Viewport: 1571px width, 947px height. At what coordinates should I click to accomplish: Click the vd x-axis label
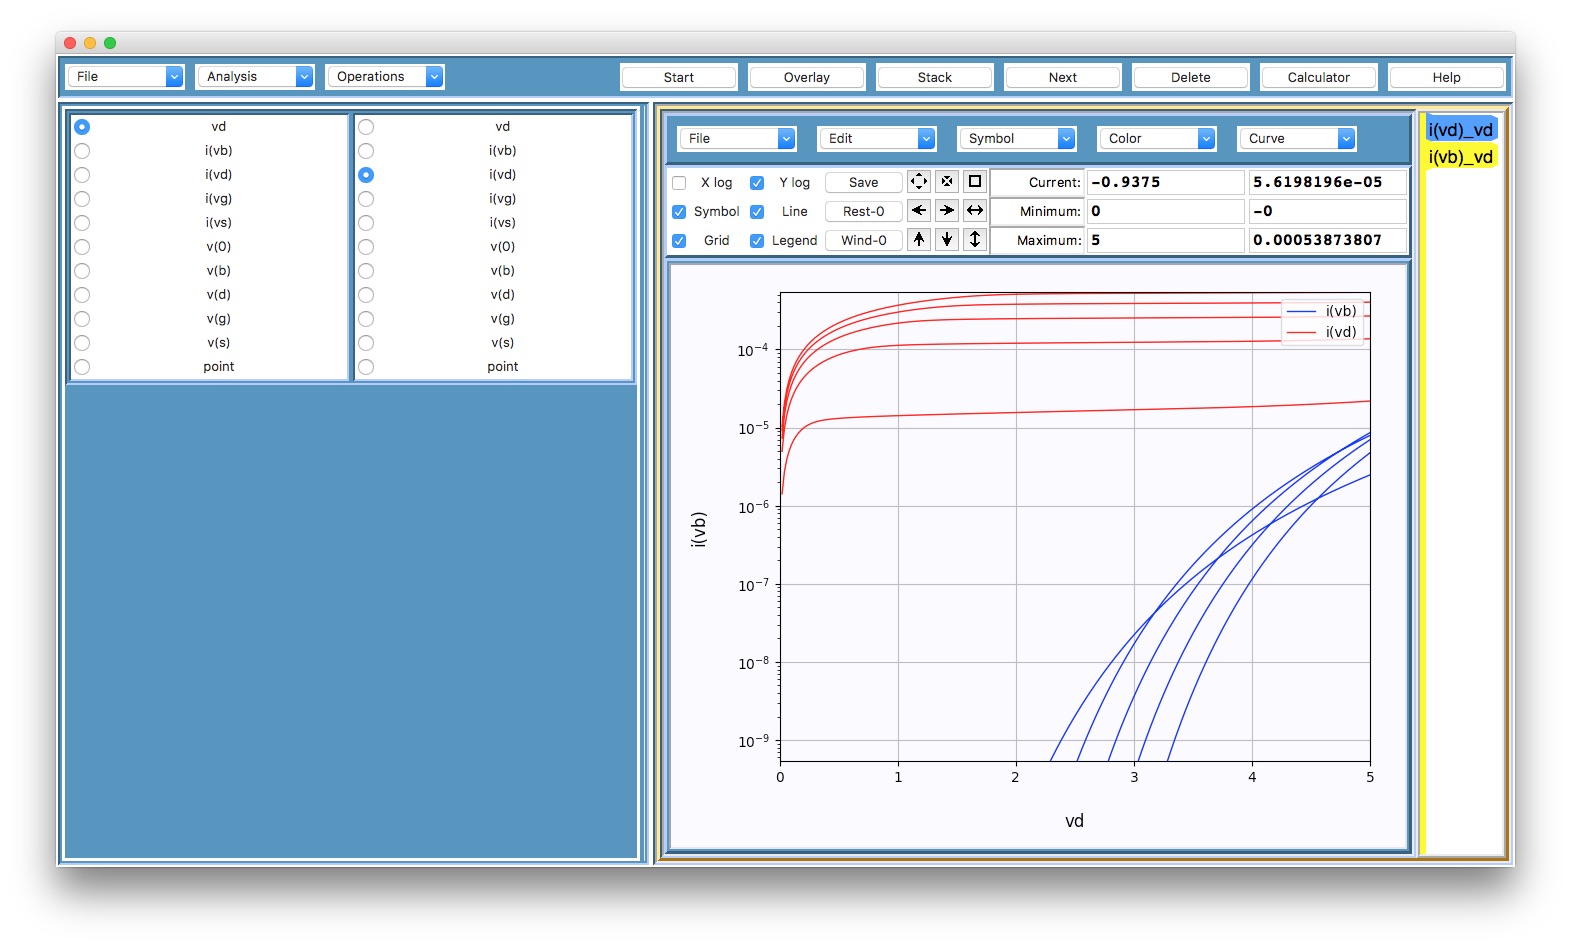point(1074,821)
